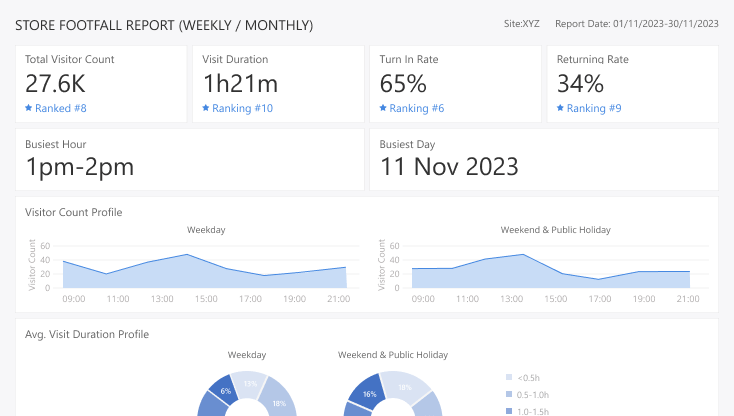Click the 1pm-2pm busiest hour value
The width and height of the screenshot is (734, 416).
click(x=80, y=167)
